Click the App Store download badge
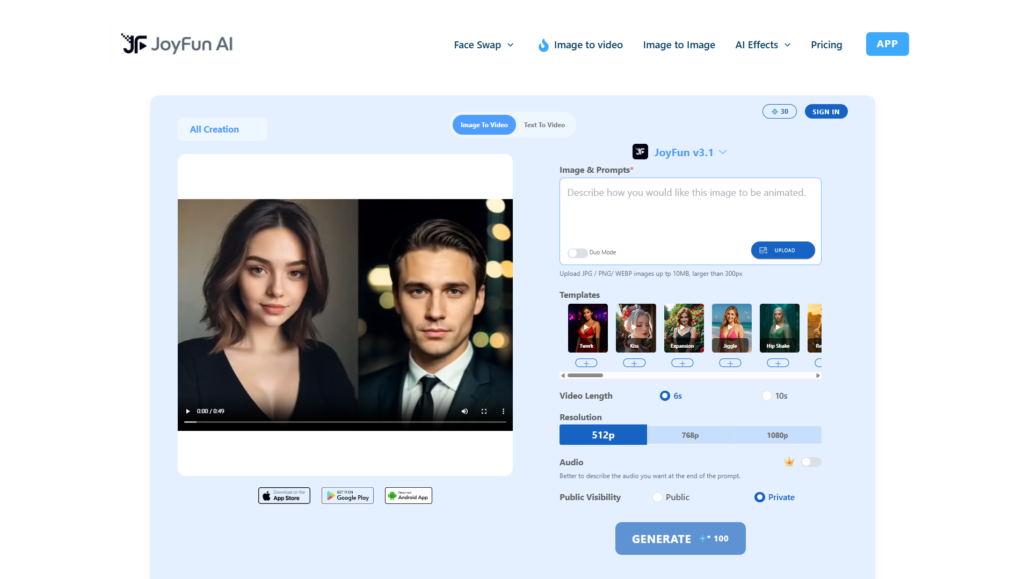This screenshot has height=579, width=1024. [x=284, y=495]
